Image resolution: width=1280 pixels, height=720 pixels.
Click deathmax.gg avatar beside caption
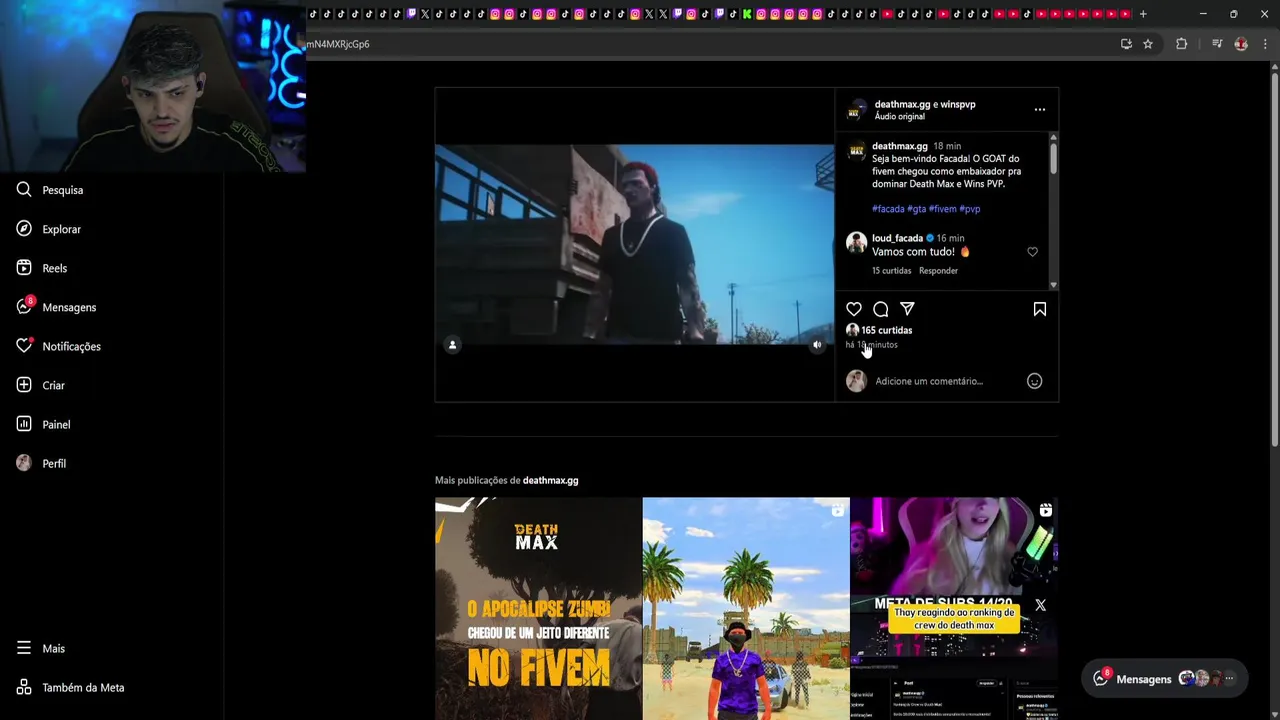[x=856, y=151]
